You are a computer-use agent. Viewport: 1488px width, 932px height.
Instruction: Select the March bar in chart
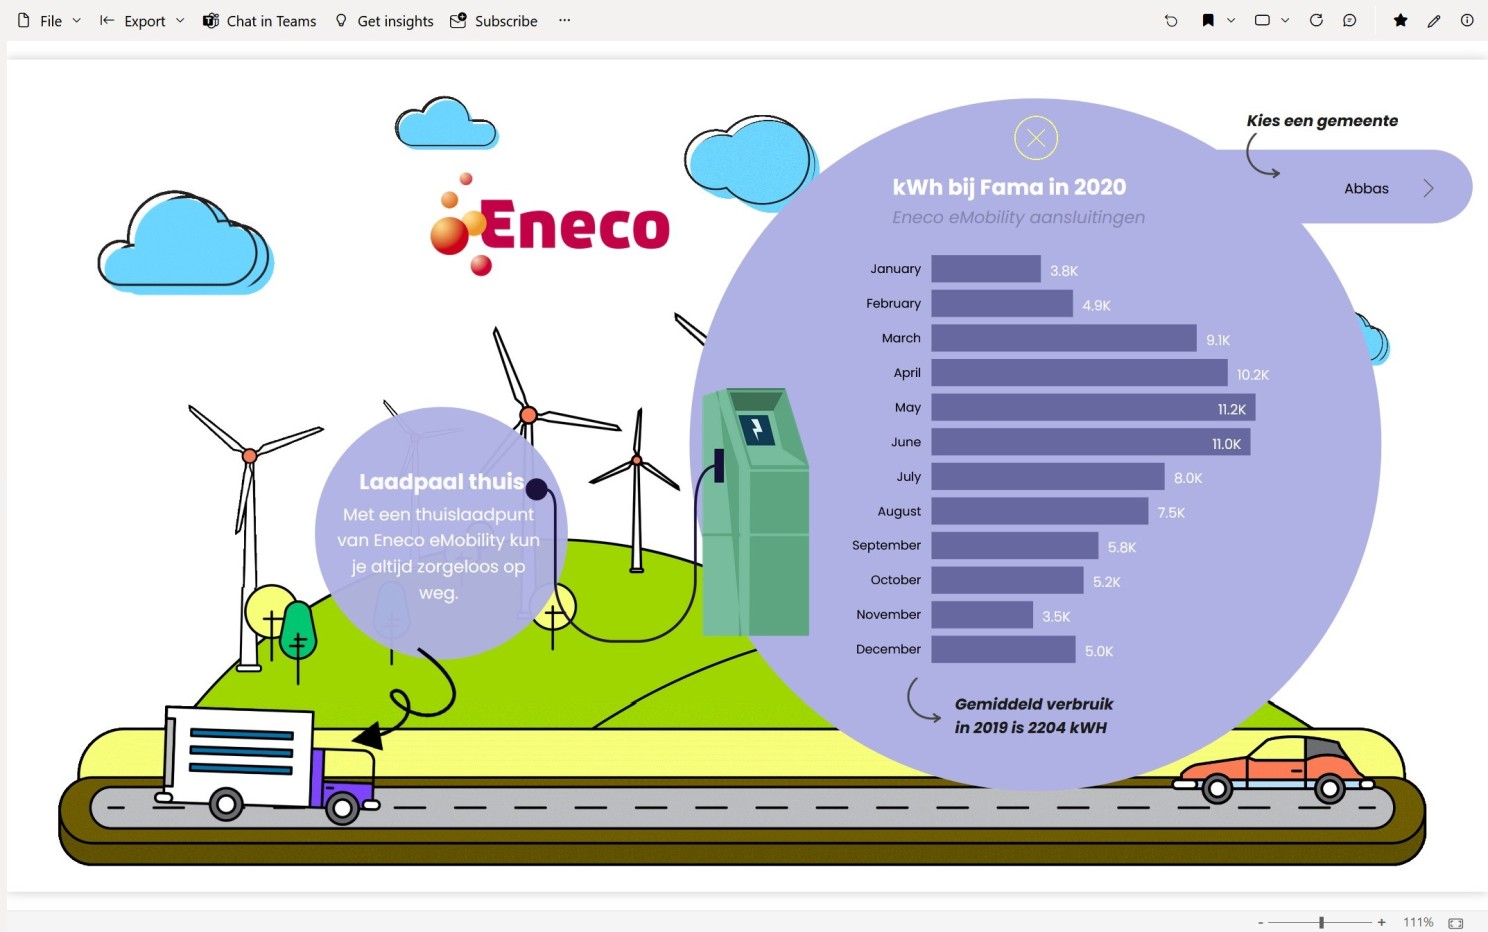click(1064, 338)
